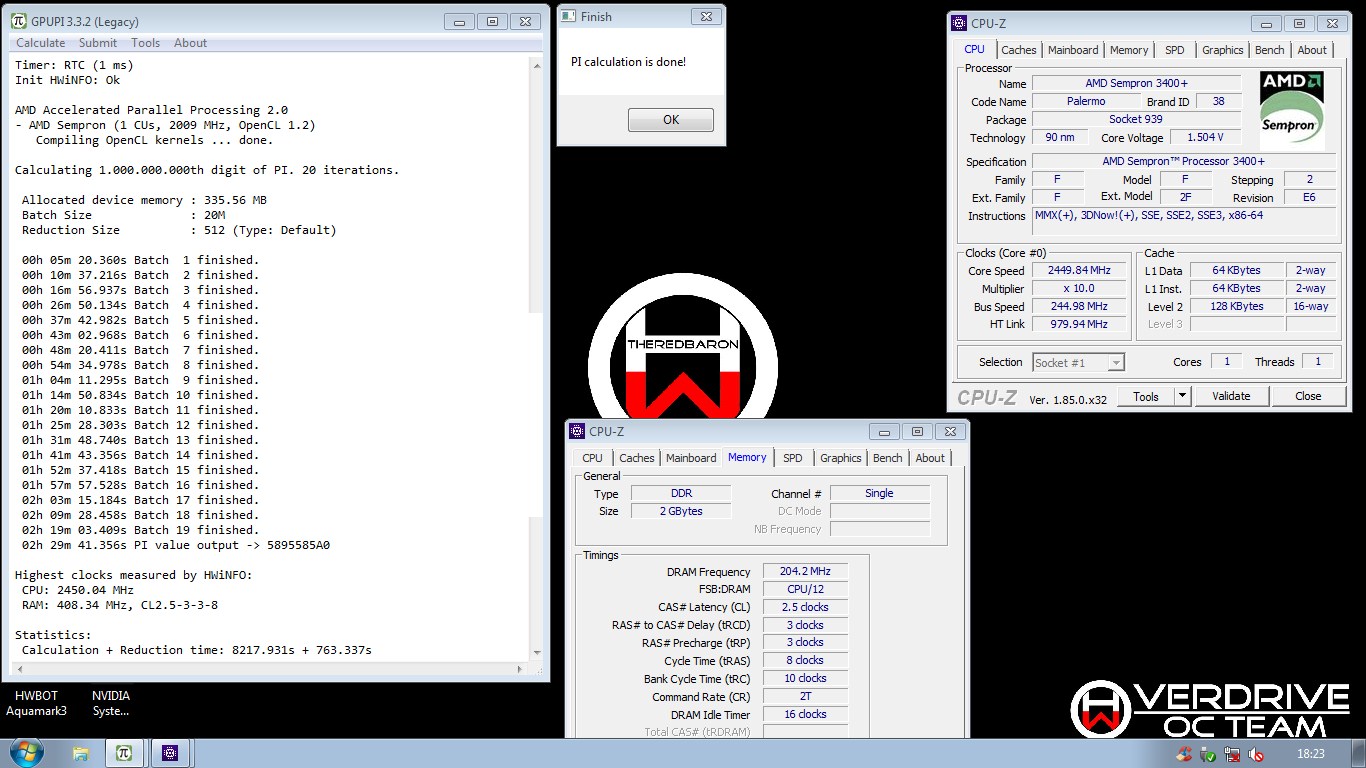Viewport: 1366px width, 768px height.
Task: Click the Core Speed 2449.84 MHz field
Action: pos(1079,271)
